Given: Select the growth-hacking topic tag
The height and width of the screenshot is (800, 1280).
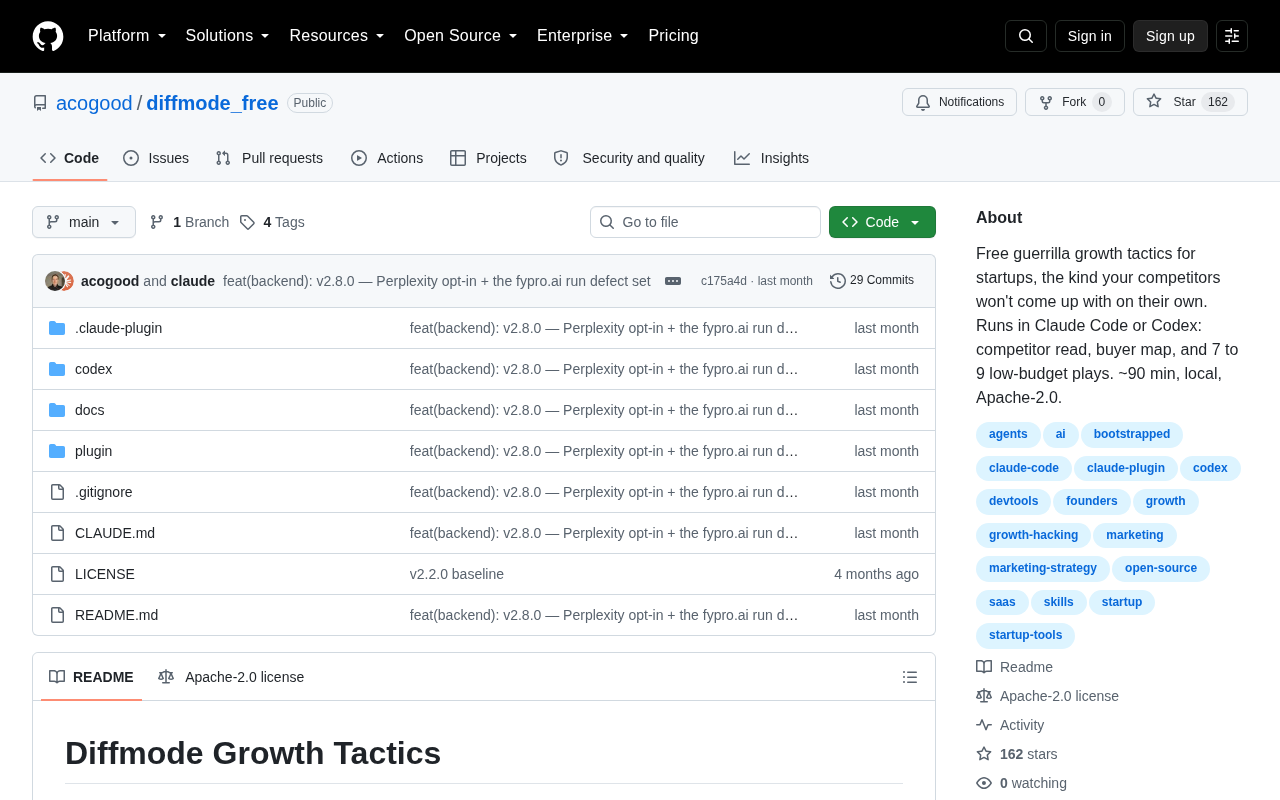Looking at the screenshot, I should pos(1033,535).
